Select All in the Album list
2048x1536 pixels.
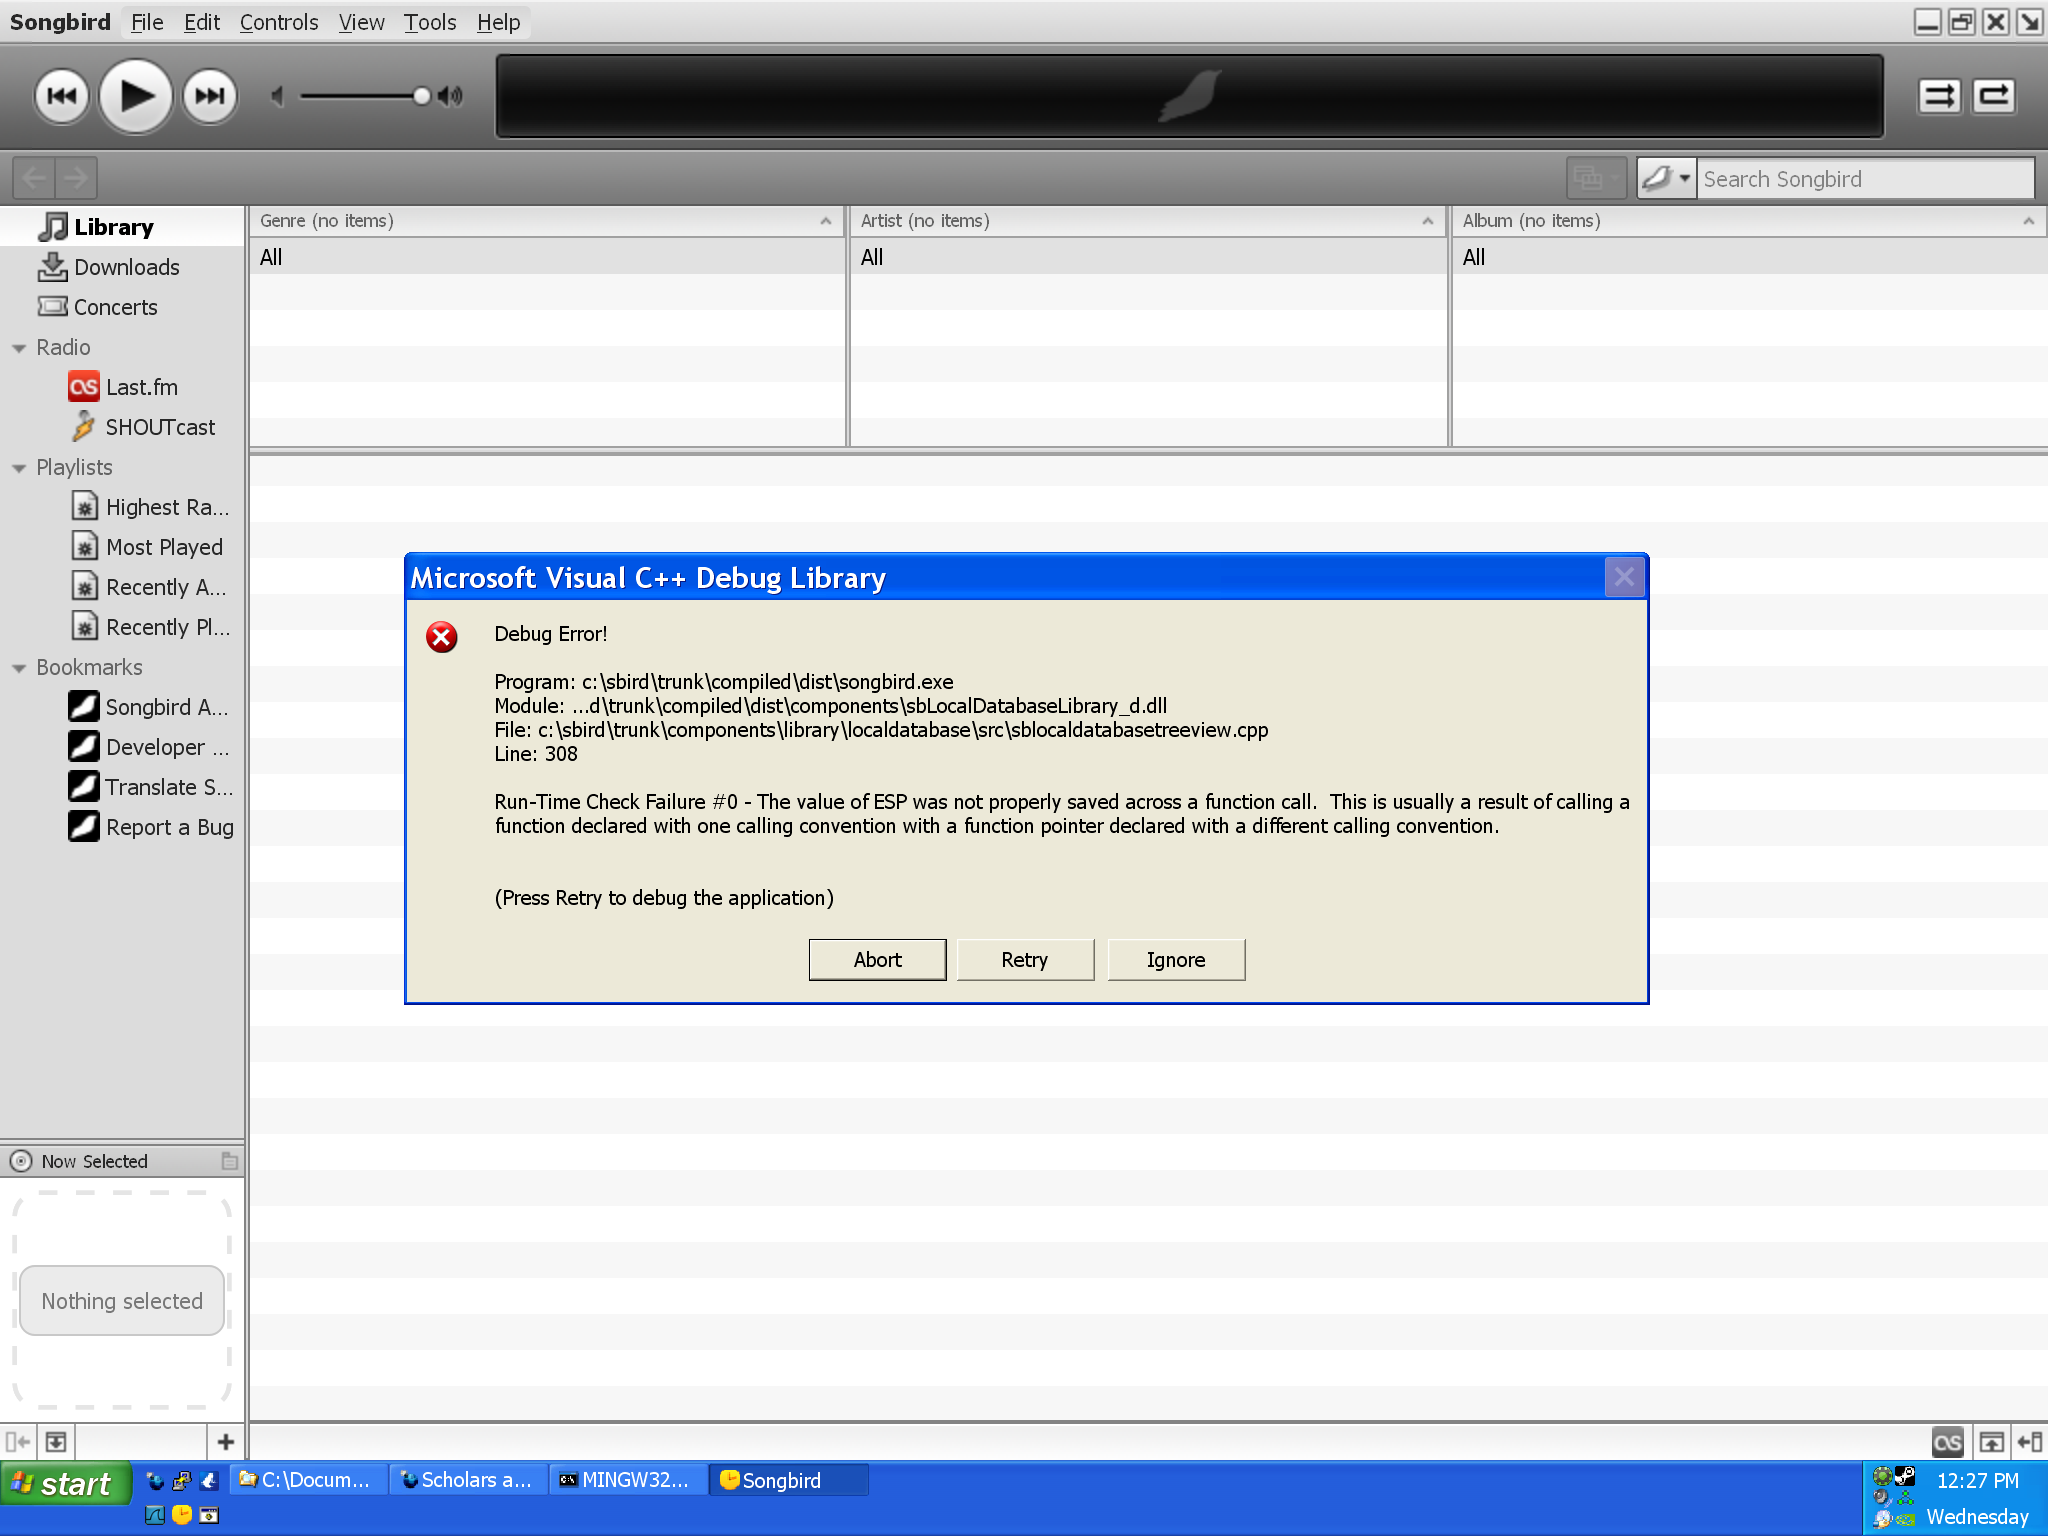click(x=1749, y=257)
